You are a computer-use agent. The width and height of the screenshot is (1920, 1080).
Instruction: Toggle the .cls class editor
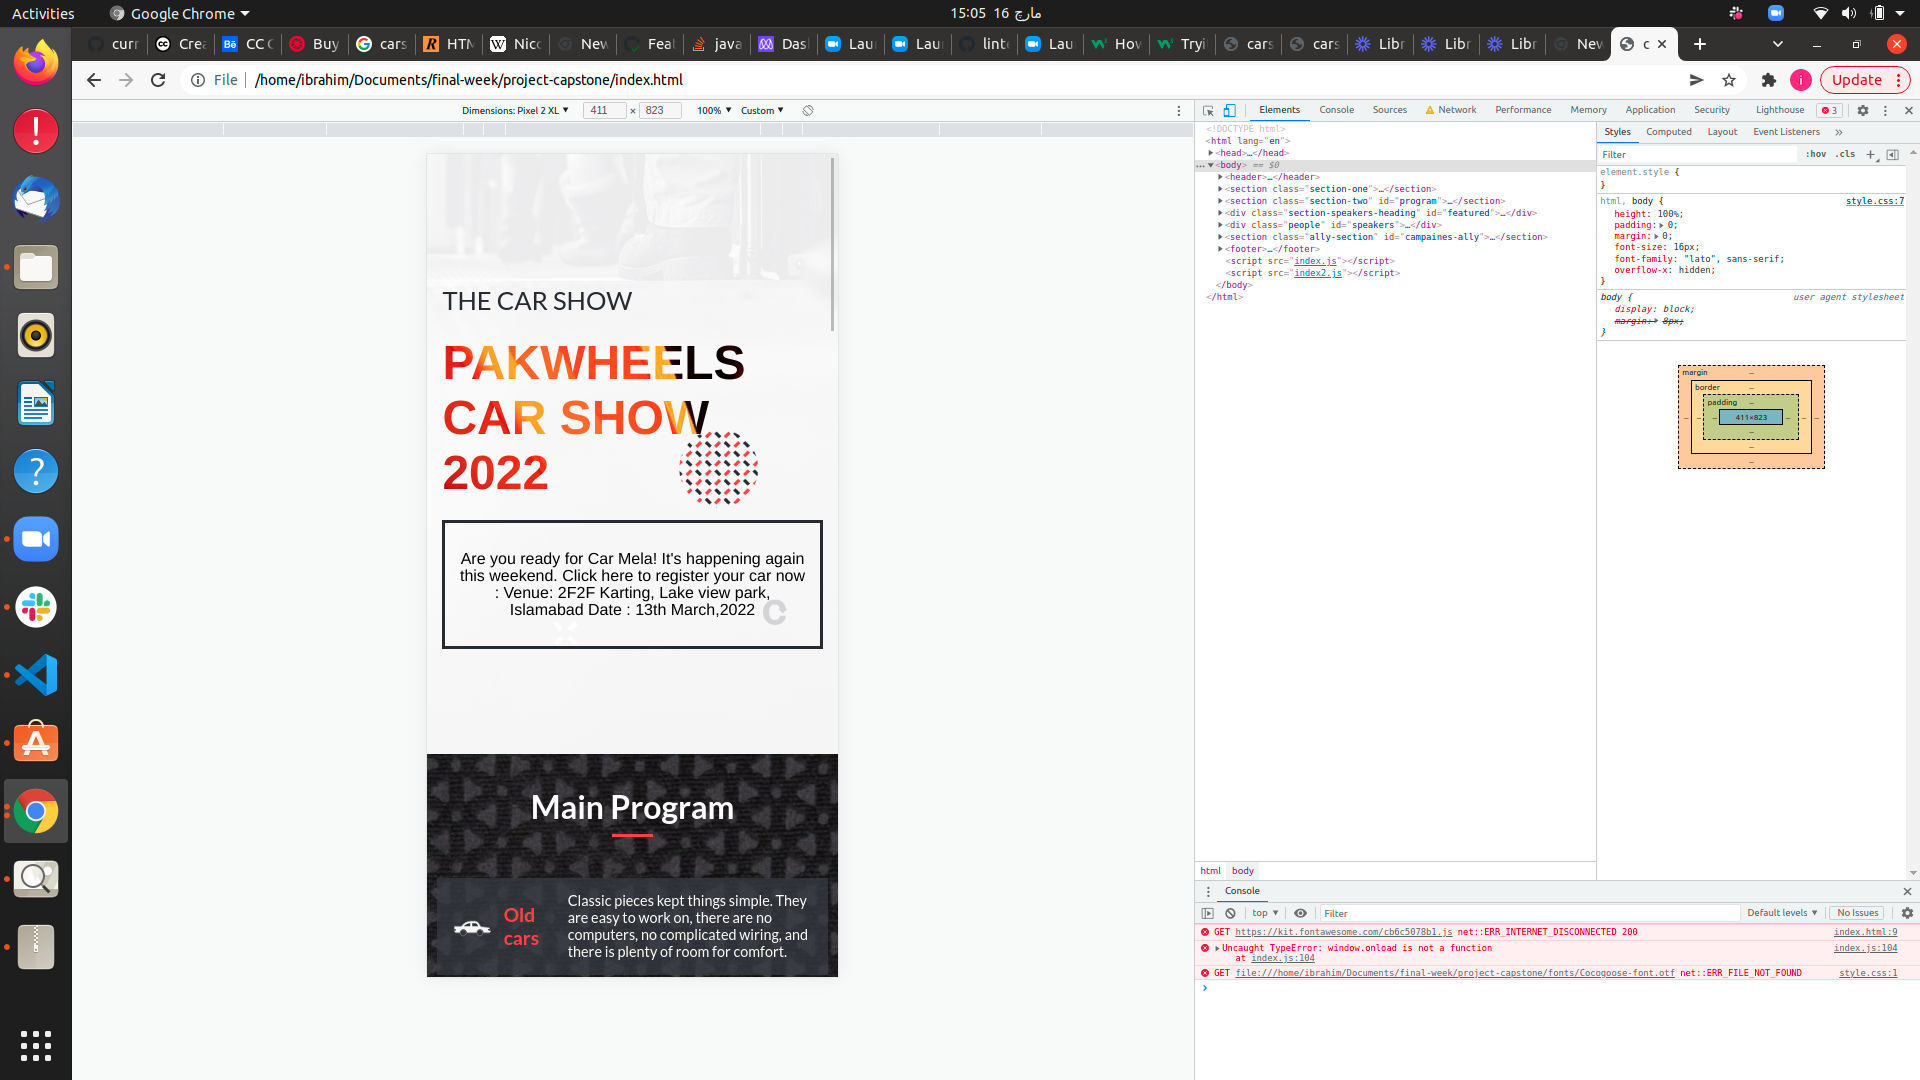coord(1845,154)
